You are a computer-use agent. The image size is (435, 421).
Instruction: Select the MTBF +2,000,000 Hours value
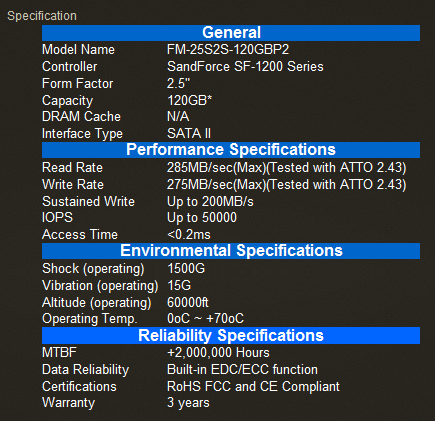tap(218, 352)
